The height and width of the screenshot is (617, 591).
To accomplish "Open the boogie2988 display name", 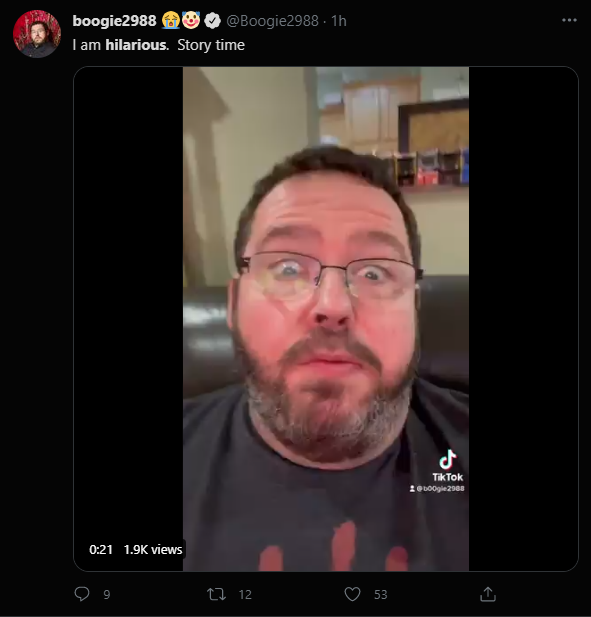I will pyautogui.click(x=114, y=21).
